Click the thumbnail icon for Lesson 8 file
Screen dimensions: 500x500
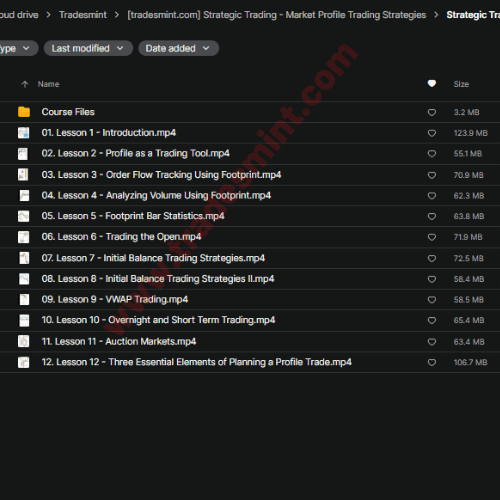[24, 279]
